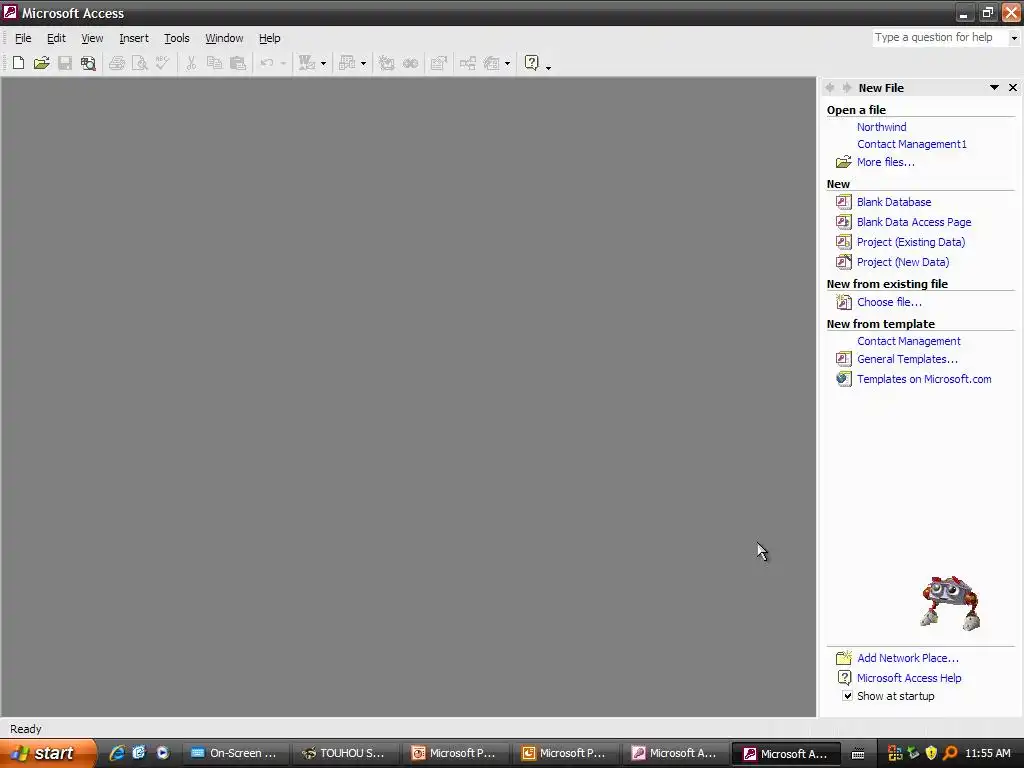Expand the OfficeLinks dropdown arrow

(323, 63)
